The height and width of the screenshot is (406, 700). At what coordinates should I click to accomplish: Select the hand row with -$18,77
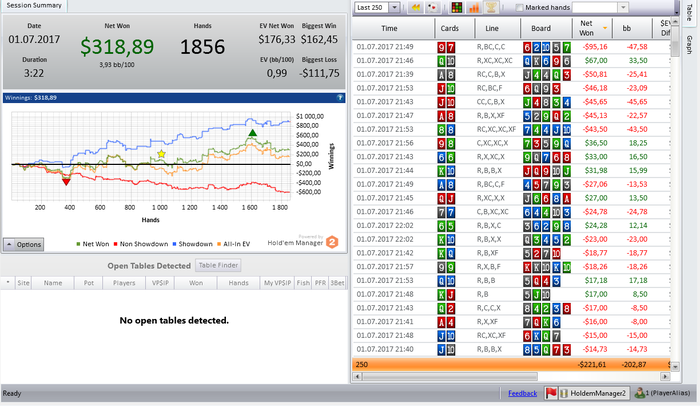pos(511,253)
